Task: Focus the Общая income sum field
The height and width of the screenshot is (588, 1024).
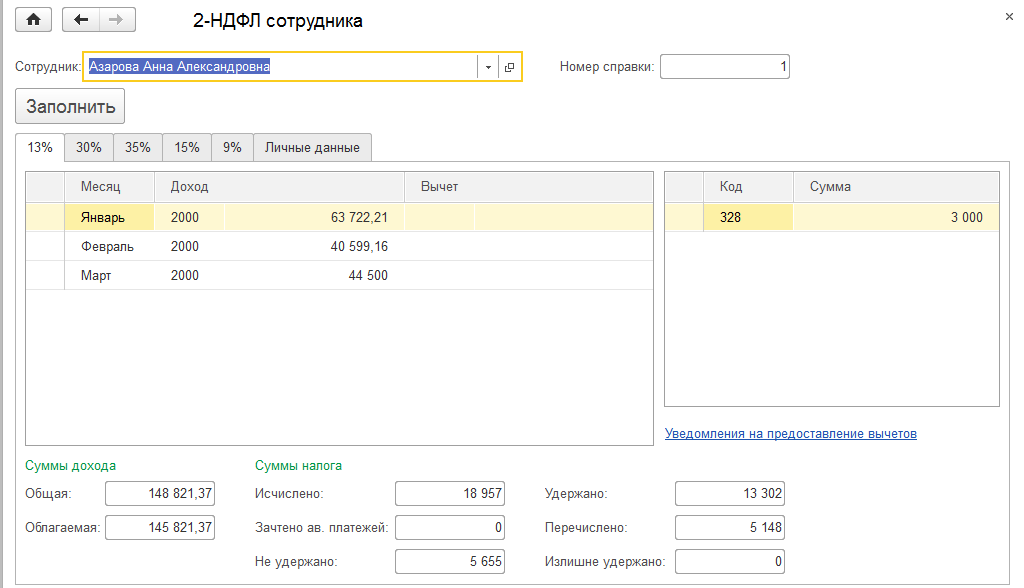Action: coord(160,493)
